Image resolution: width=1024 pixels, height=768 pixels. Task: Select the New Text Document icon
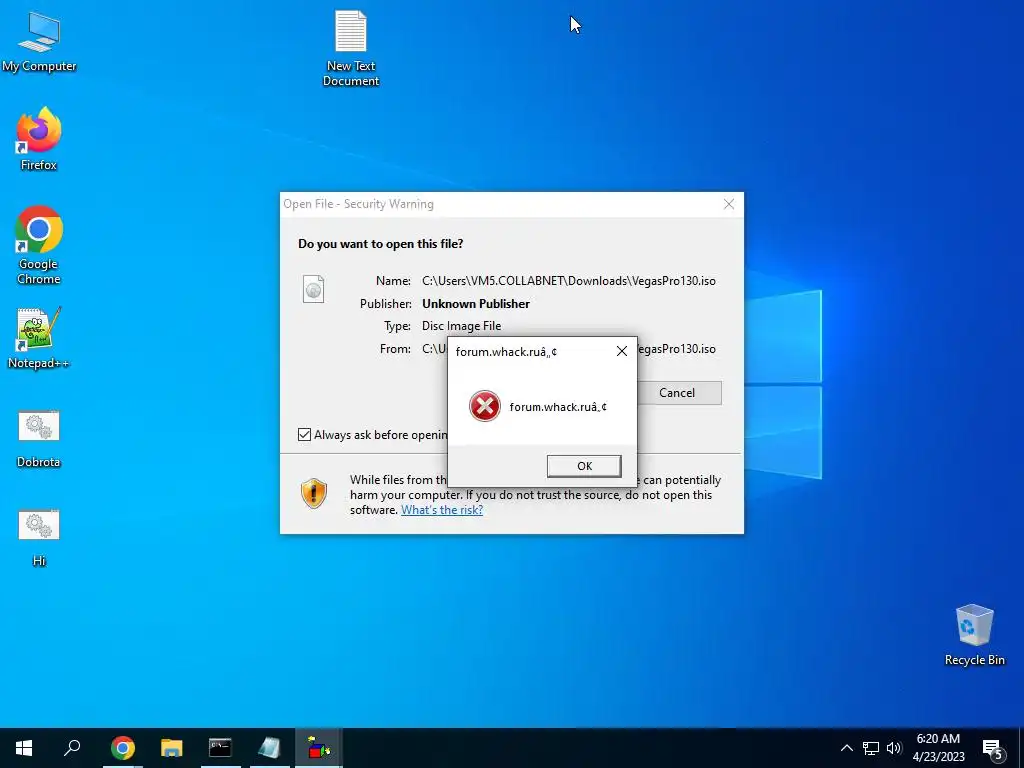(x=351, y=48)
